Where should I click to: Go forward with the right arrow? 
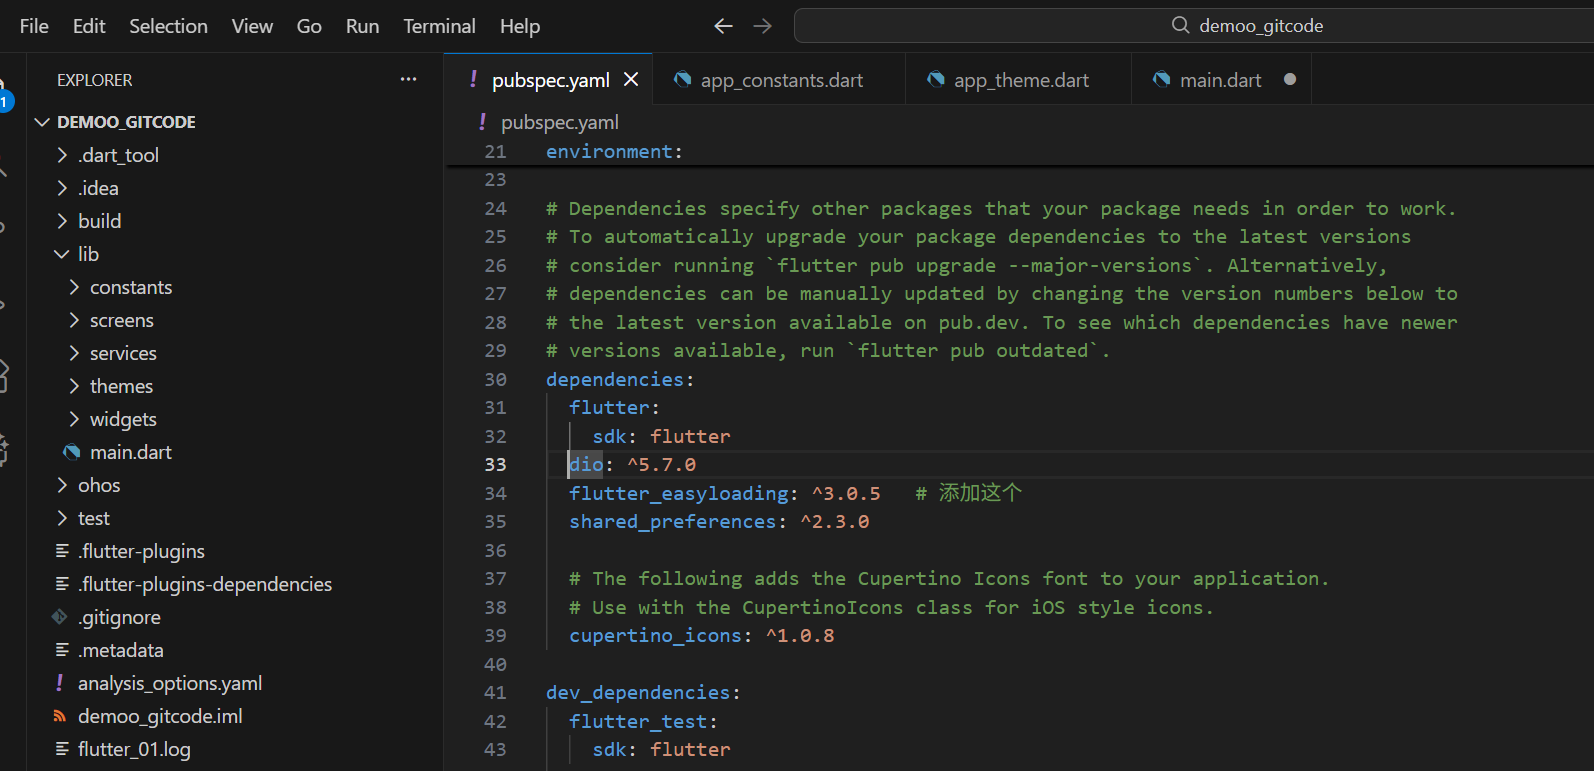763,26
